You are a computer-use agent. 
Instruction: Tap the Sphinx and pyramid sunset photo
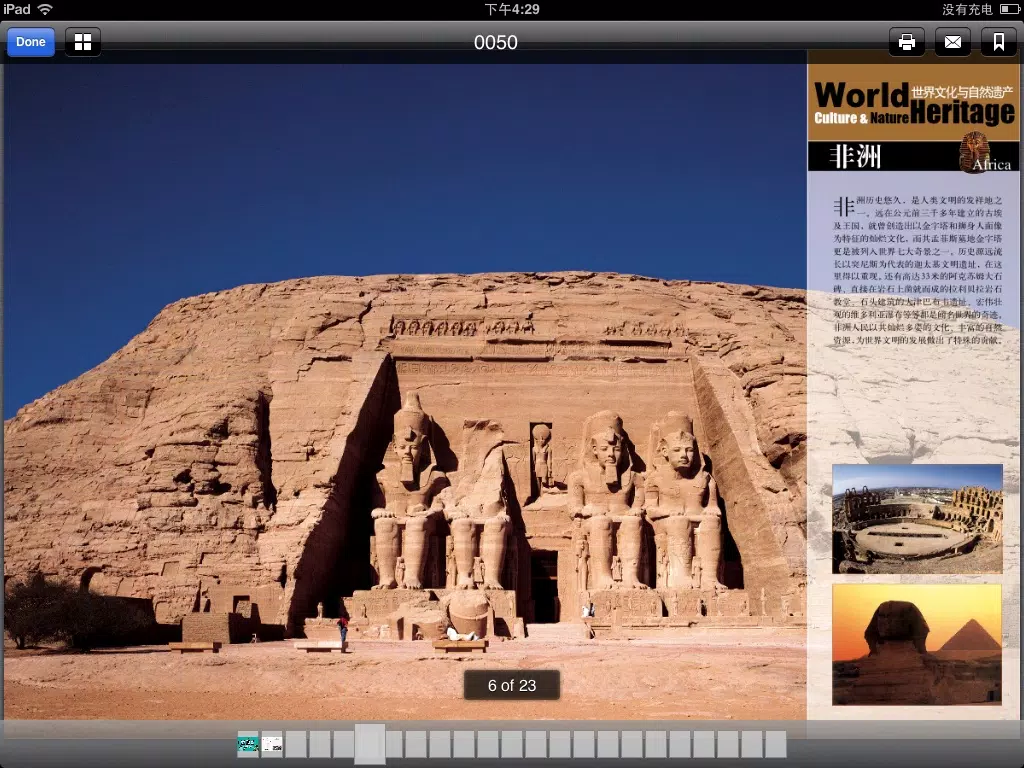pyautogui.click(x=917, y=645)
